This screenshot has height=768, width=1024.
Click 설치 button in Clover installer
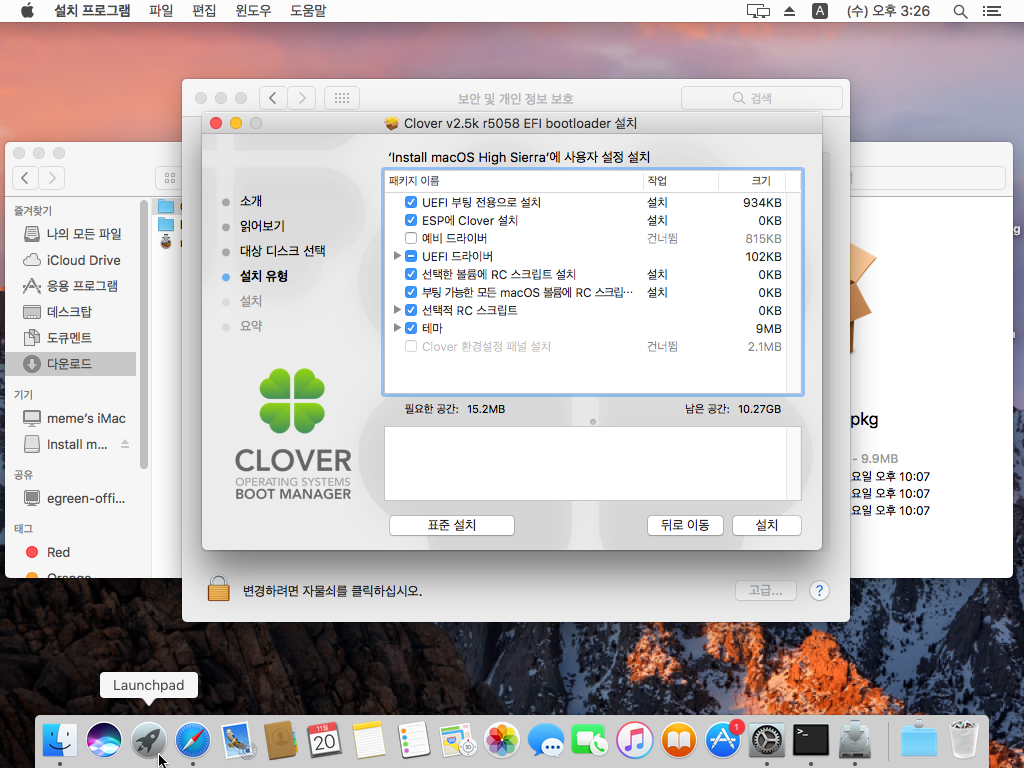767,525
